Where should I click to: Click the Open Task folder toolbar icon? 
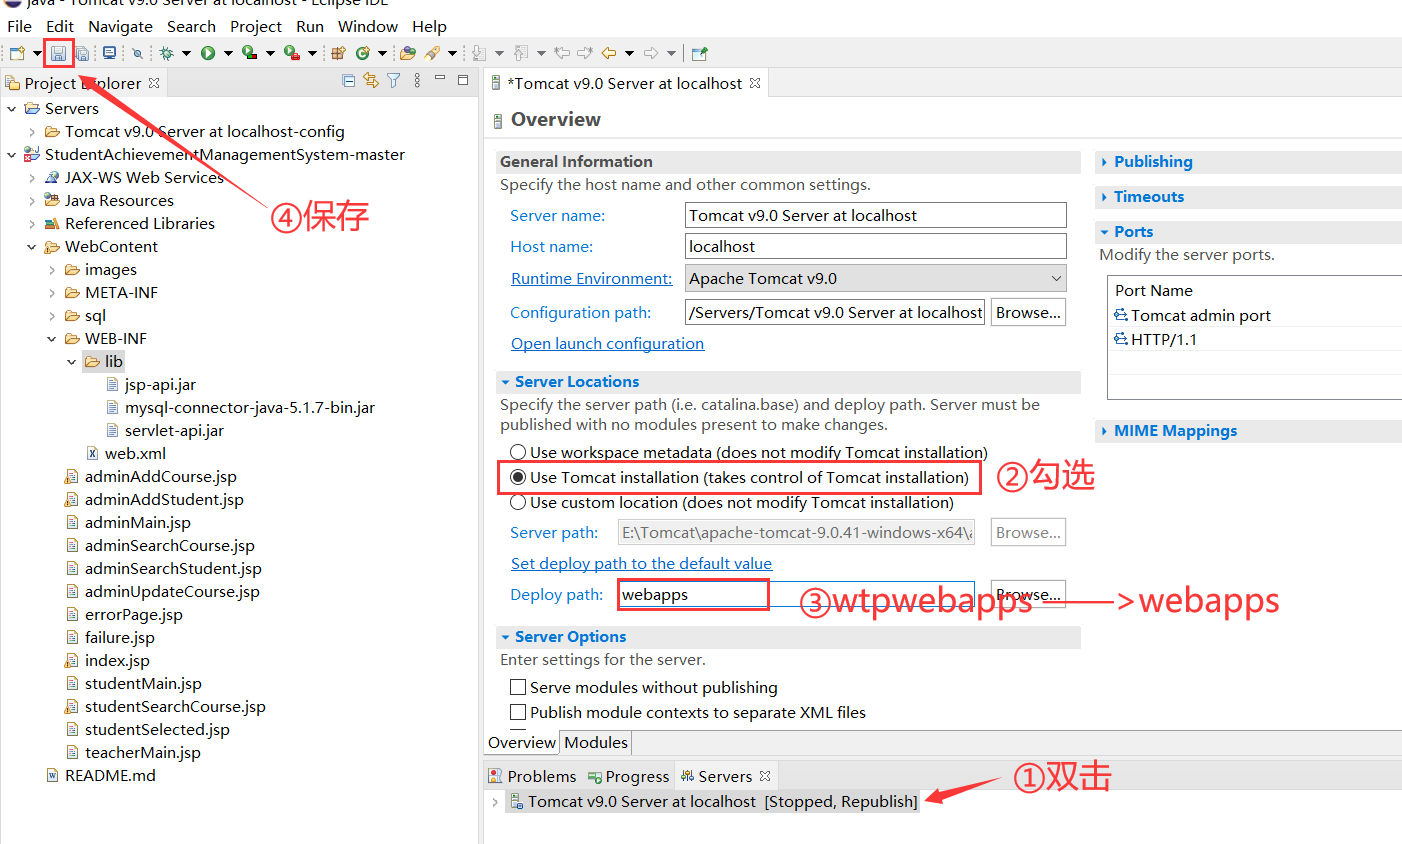(x=407, y=53)
